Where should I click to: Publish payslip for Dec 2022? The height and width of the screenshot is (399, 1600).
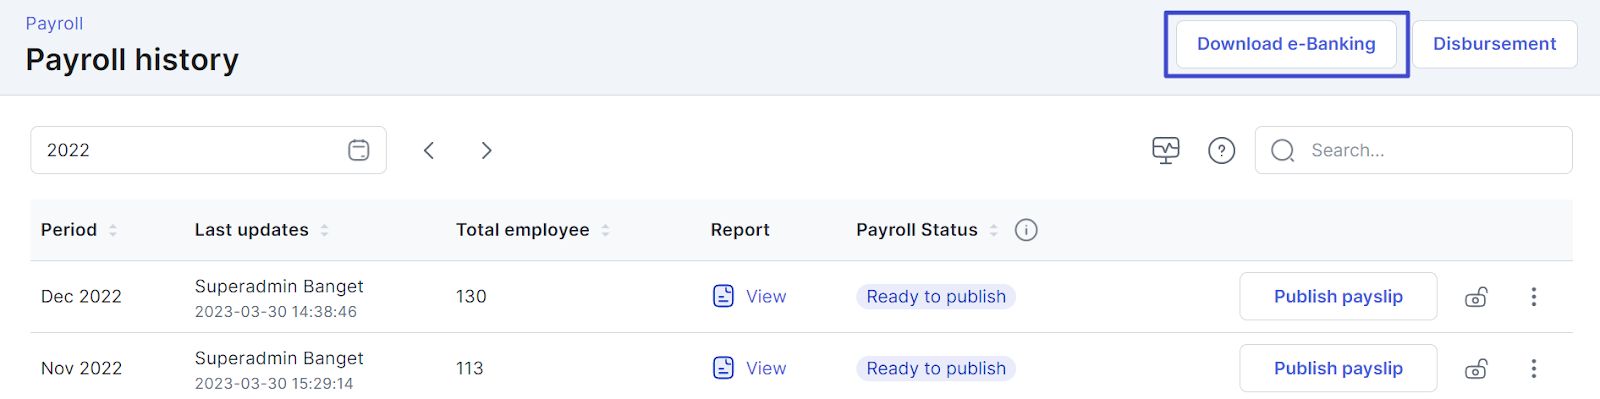click(x=1338, y=296)
